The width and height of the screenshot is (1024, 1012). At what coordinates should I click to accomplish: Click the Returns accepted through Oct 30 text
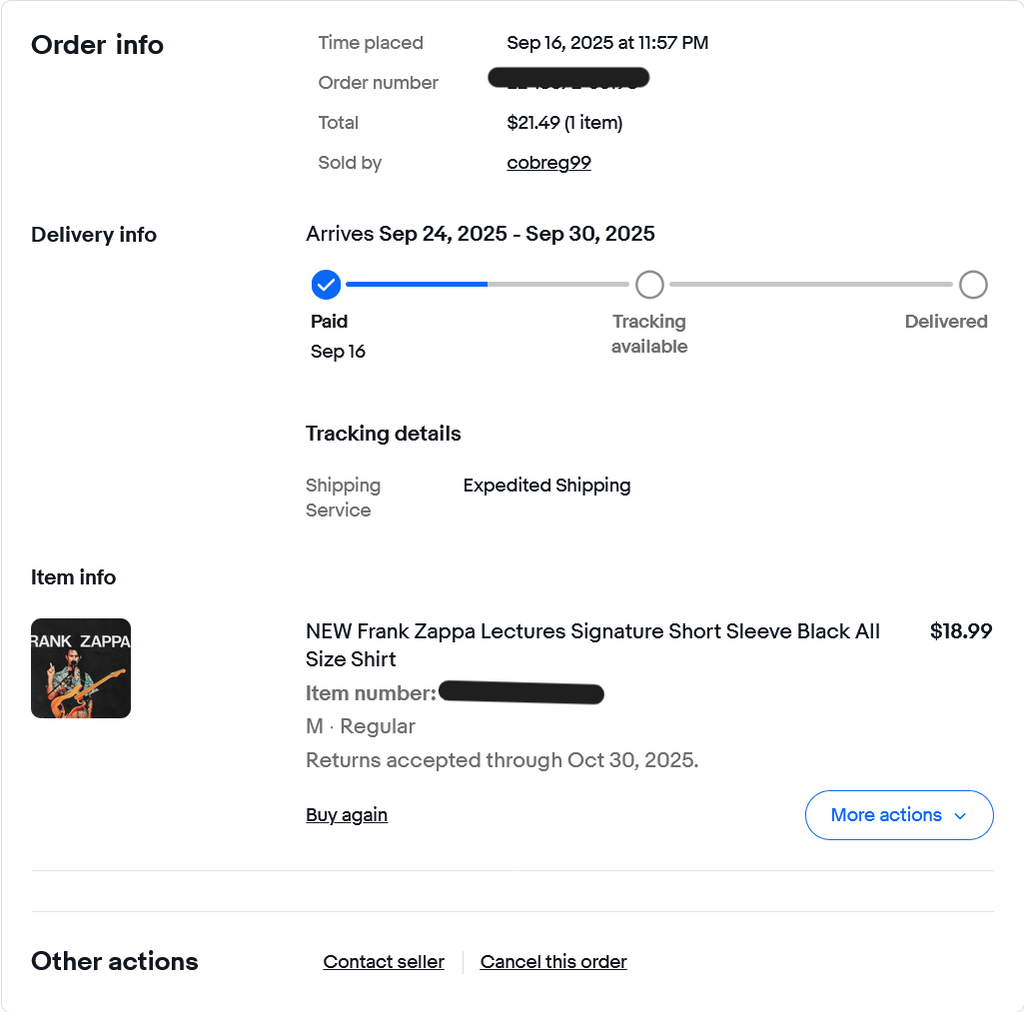point(501,760)
